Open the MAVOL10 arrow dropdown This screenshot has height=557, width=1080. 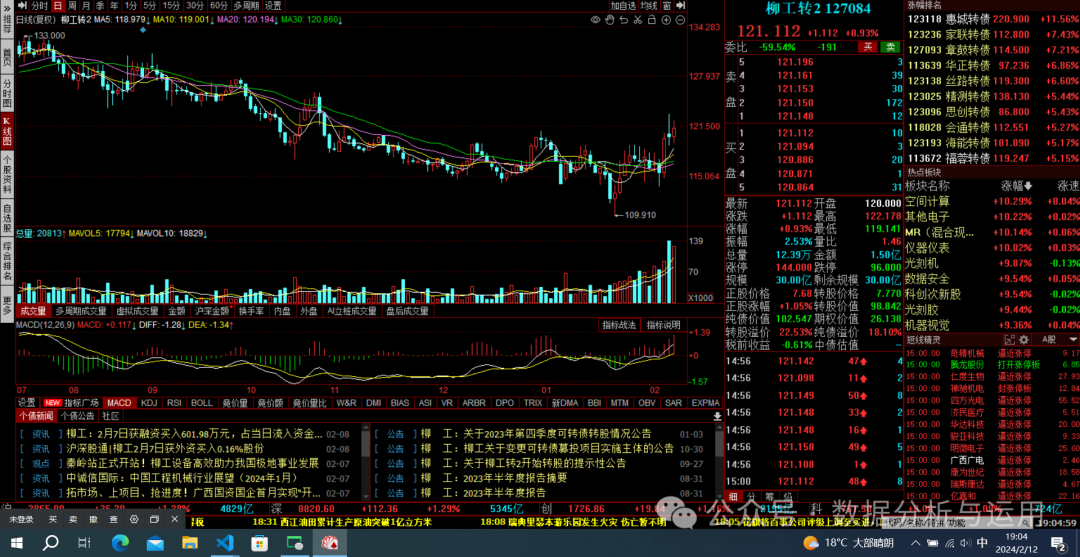pyautogui.click(x=205, y=233)
